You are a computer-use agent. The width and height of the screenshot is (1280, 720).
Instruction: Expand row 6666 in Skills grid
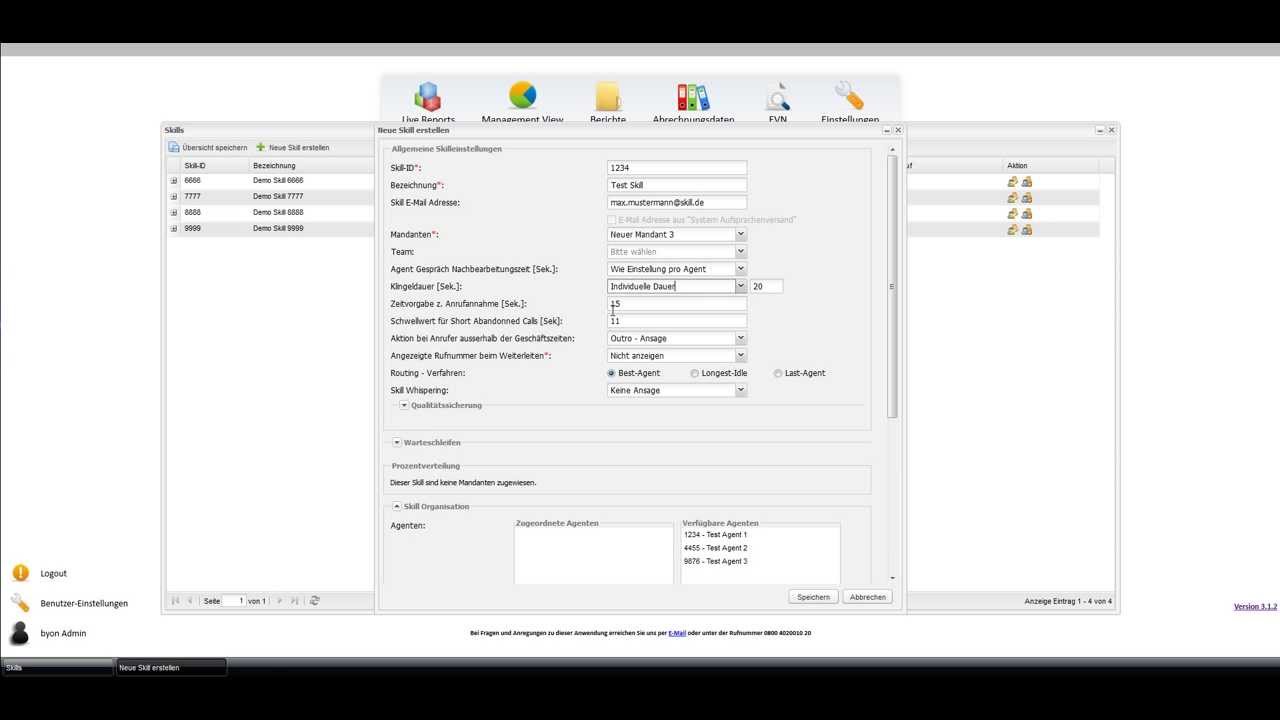[174, 181]
